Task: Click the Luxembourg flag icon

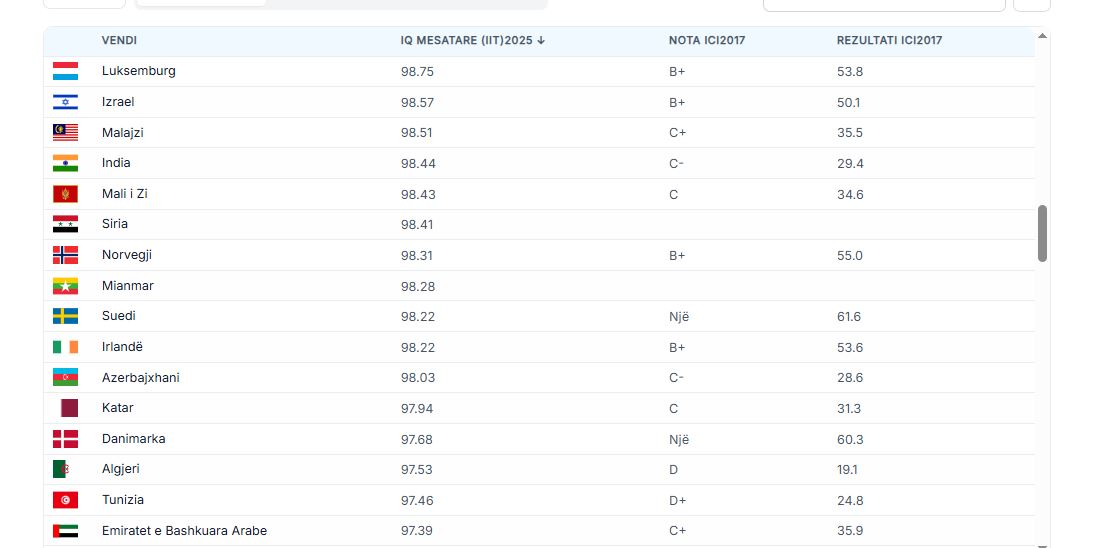Action: click(65, 72)
